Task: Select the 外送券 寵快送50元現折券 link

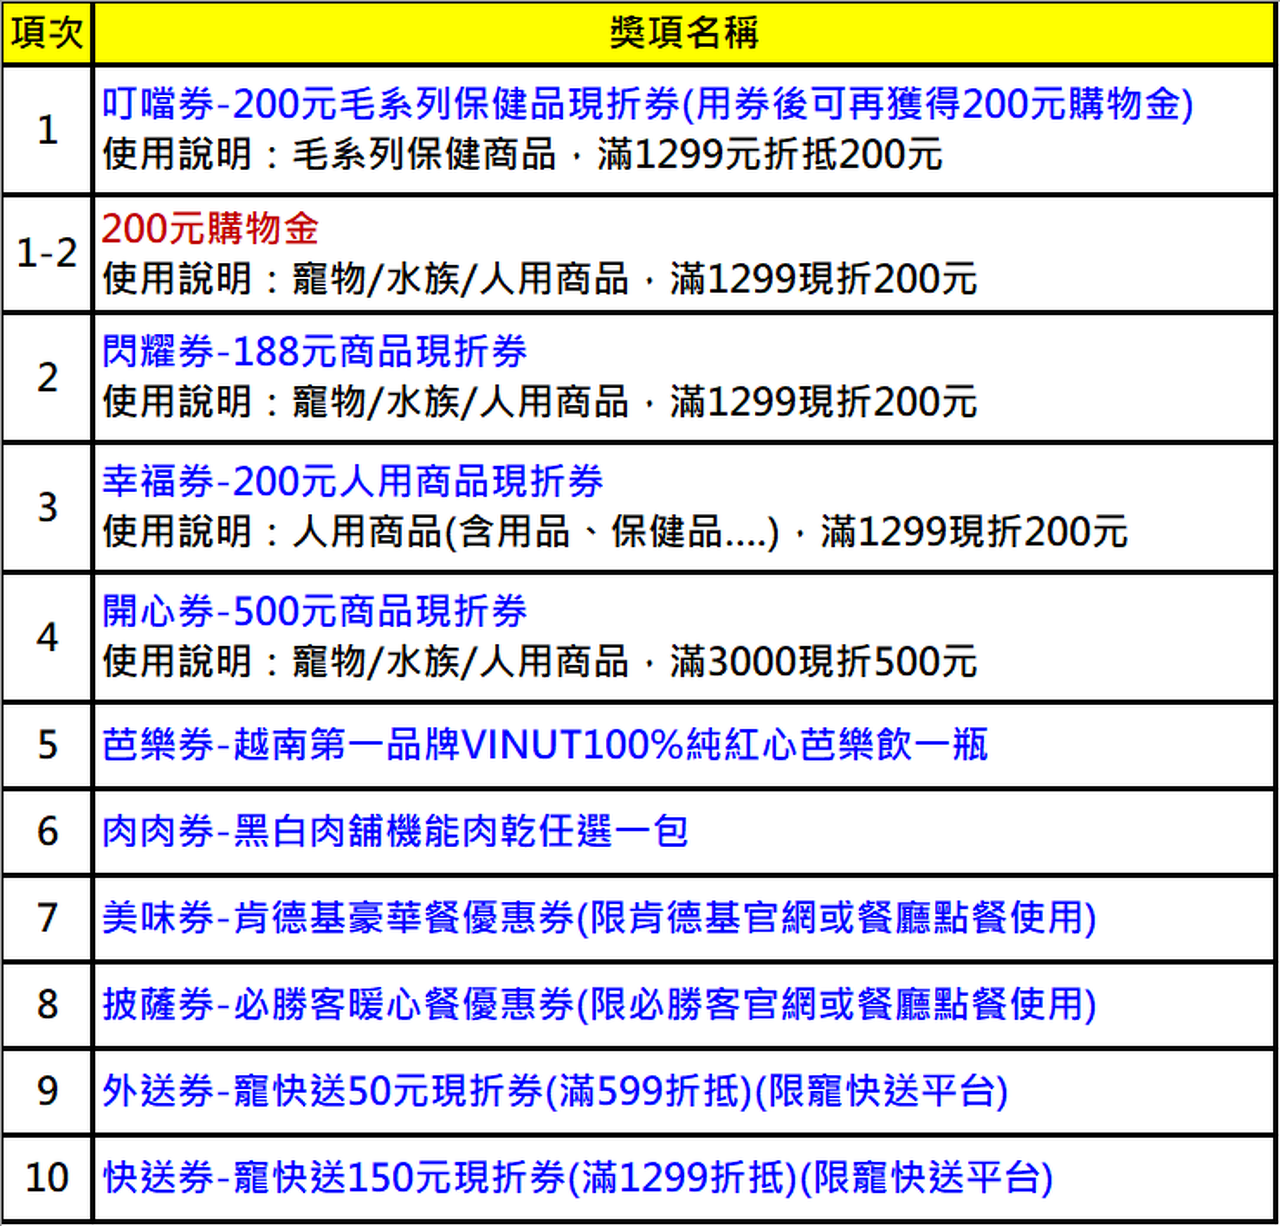Action: point(555,1091)
